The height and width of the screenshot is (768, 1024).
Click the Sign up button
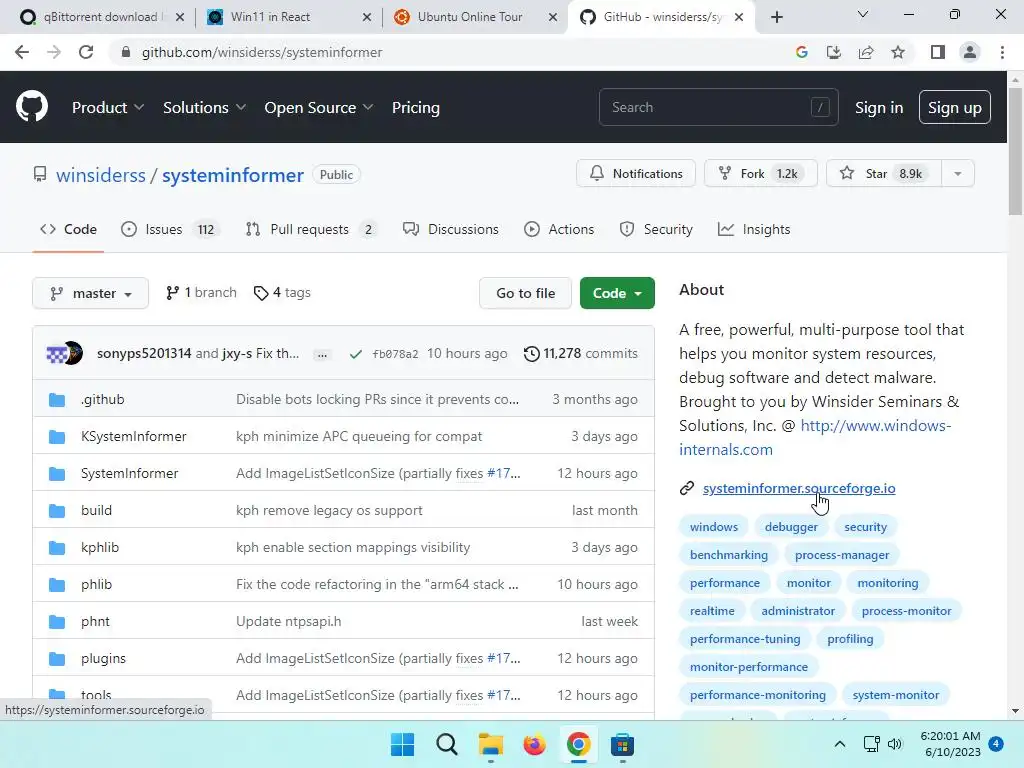[x=955, y=107]
